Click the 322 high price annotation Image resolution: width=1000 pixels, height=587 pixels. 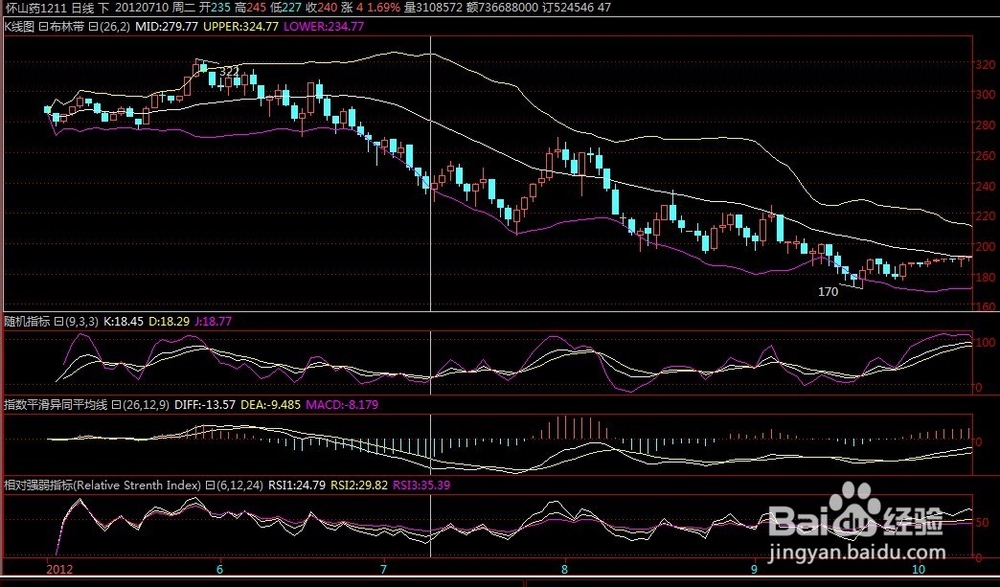point(228,72)
